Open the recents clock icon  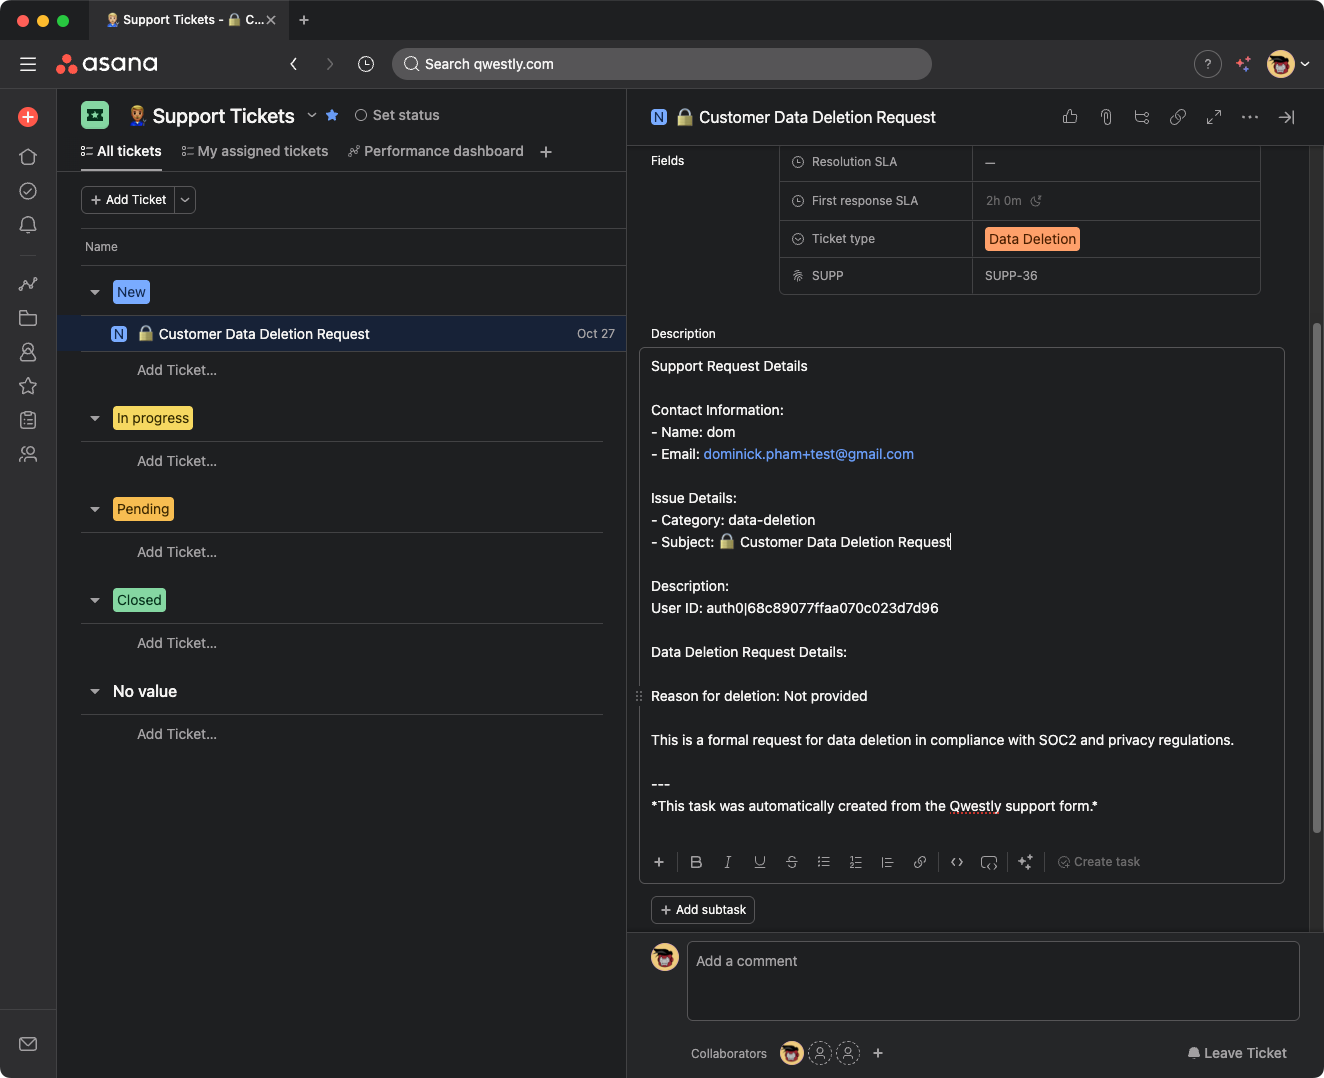(366, 64)
